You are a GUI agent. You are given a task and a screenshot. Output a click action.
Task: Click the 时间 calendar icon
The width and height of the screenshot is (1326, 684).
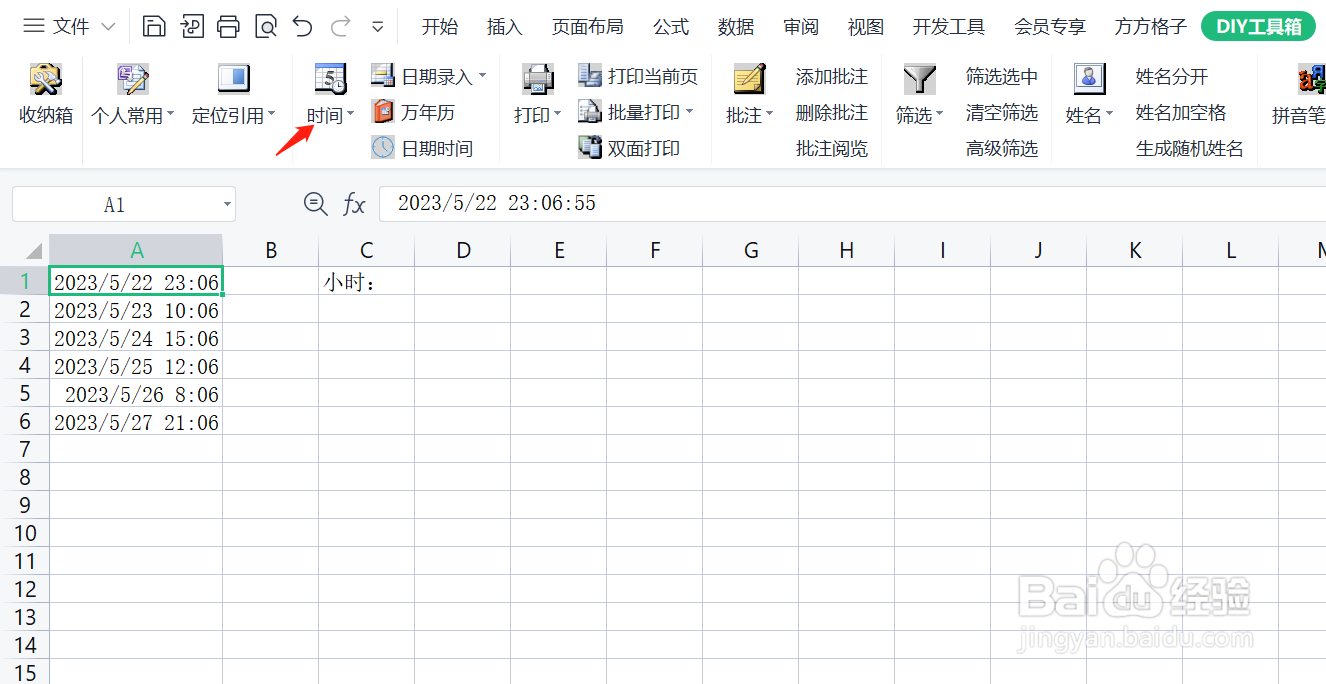pos(330,79)
